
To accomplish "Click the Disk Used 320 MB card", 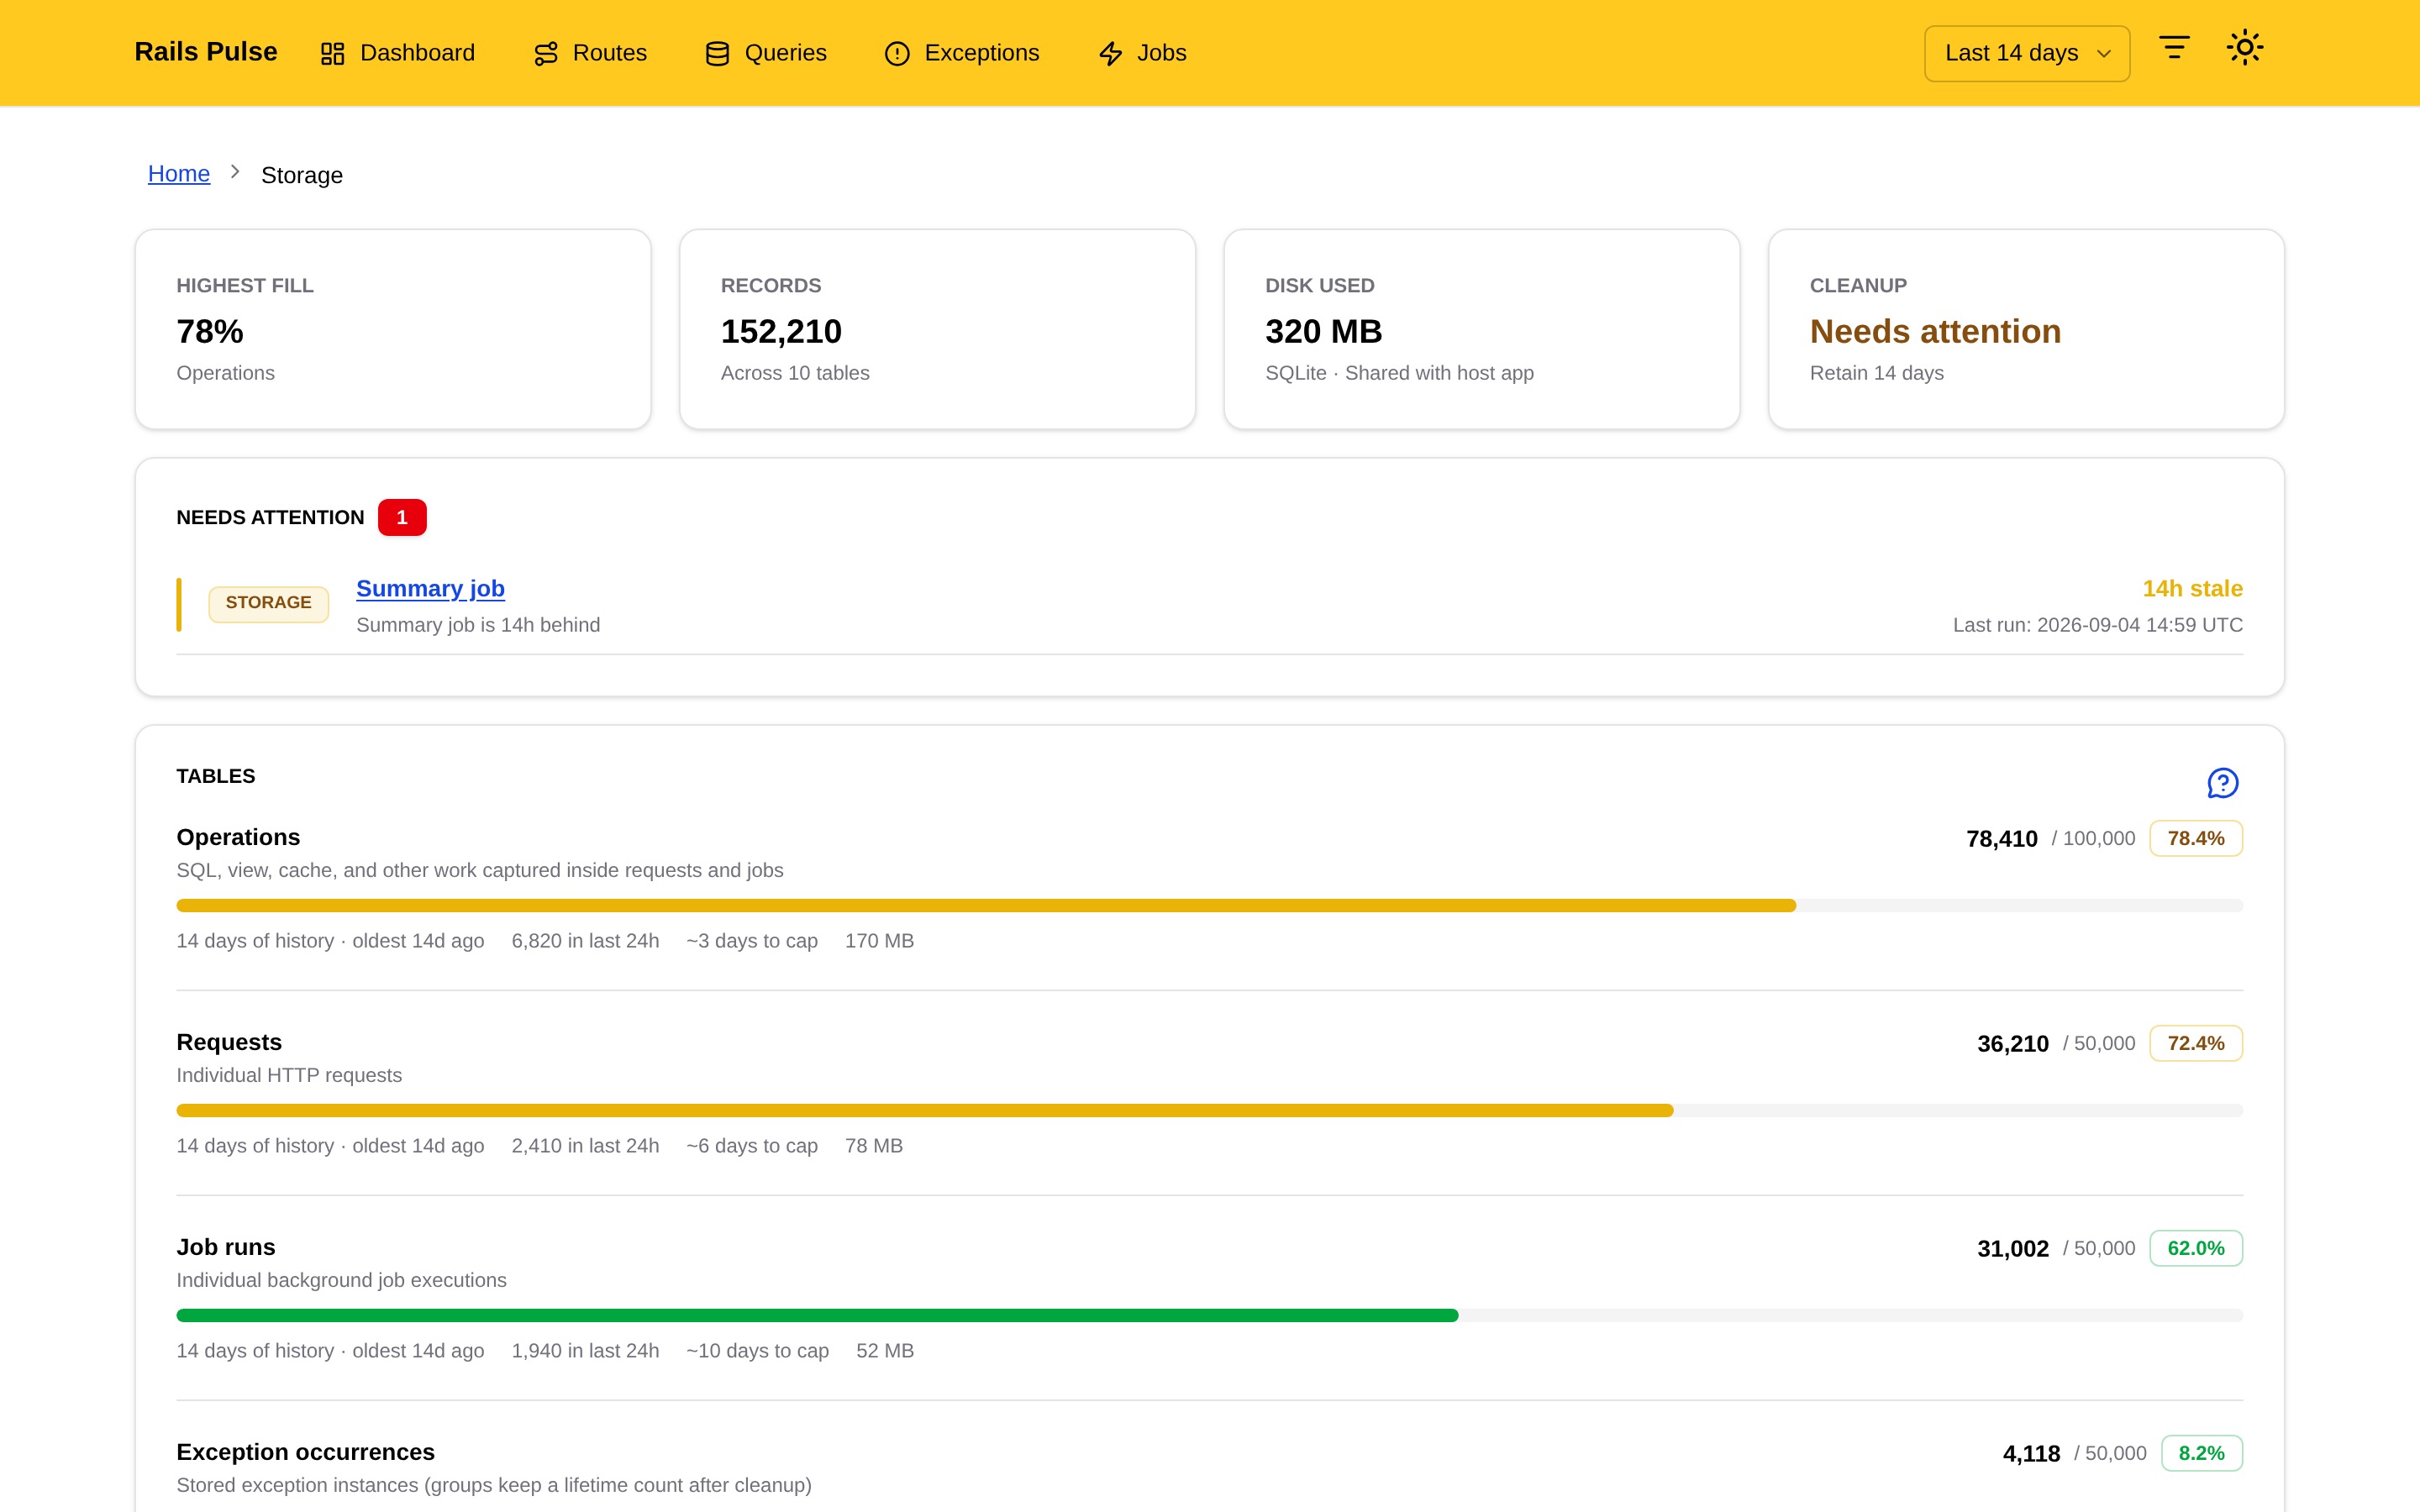I will click(1482, 329).
